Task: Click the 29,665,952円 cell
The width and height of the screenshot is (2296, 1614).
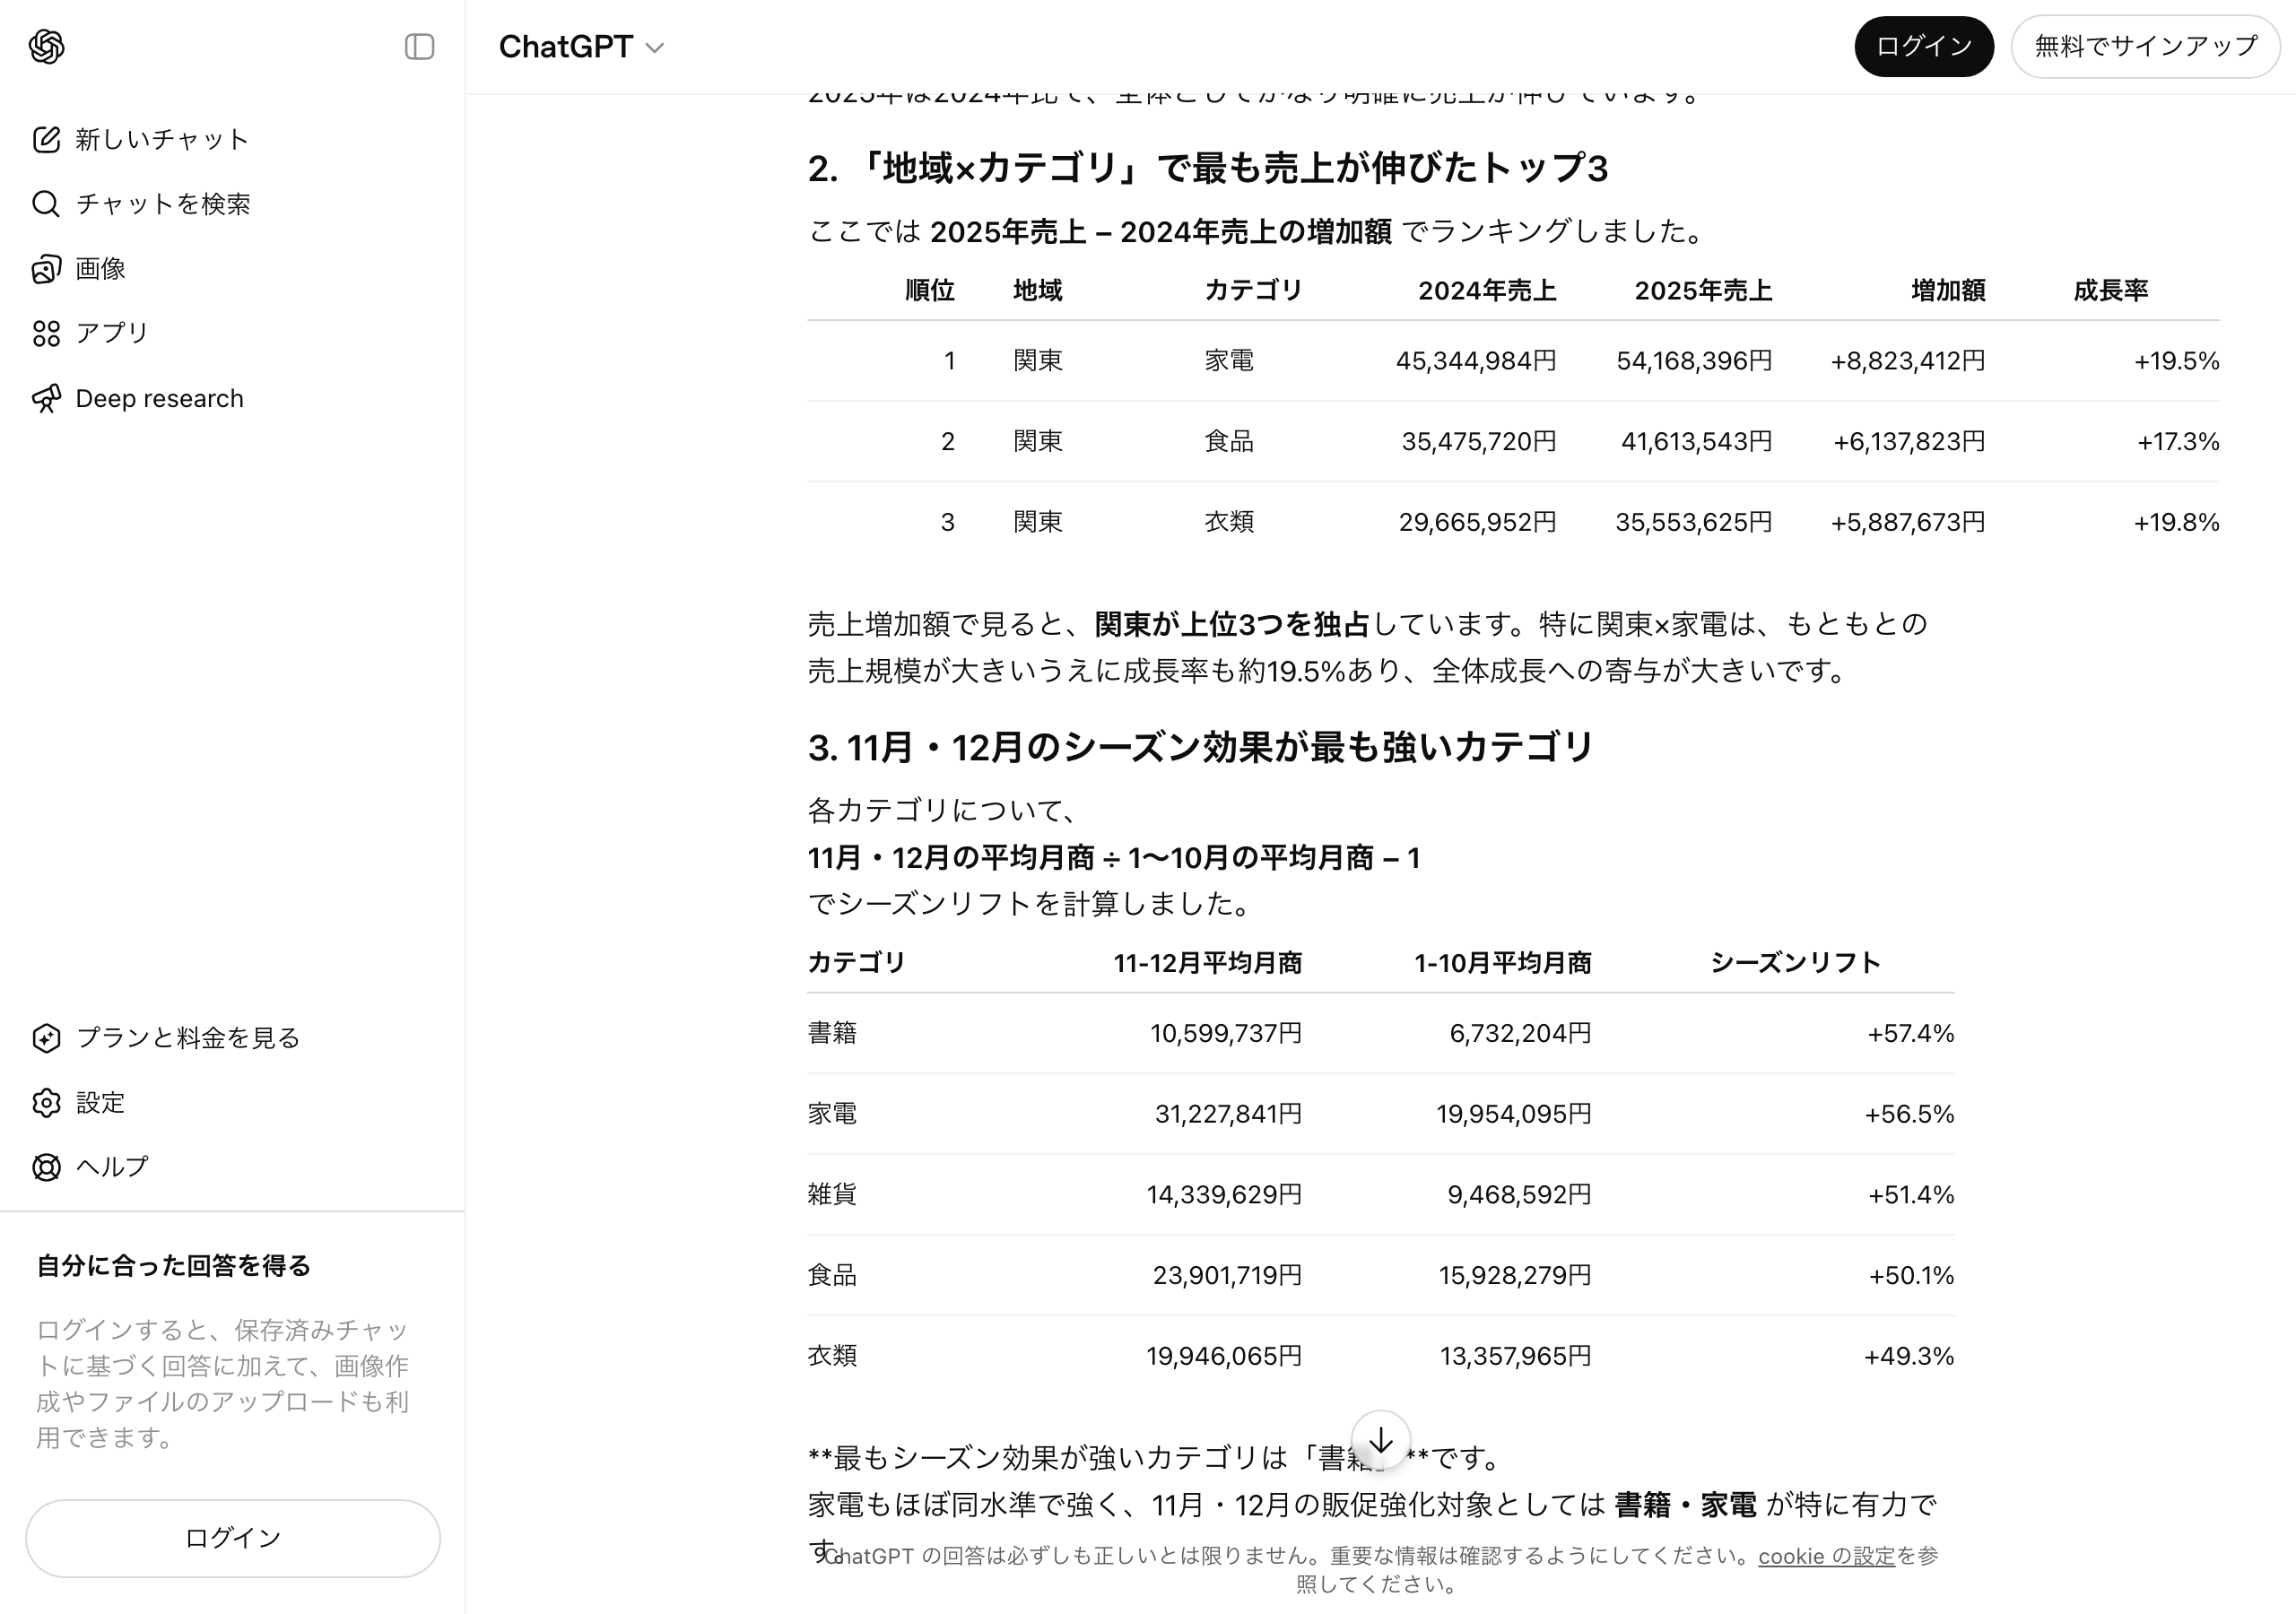Action: tap(1477, 522)
